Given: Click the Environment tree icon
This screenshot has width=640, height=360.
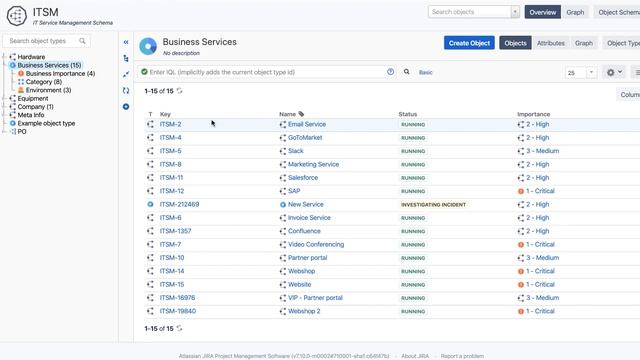Looking at the screenshot, I should tap(21, 90).
